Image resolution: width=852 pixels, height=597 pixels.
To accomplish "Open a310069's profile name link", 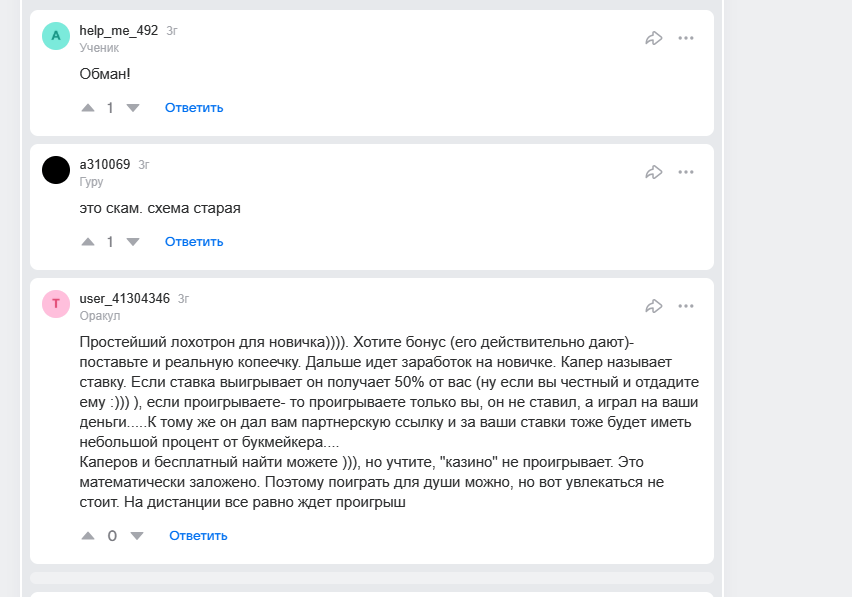I will [x=105, y=164].
